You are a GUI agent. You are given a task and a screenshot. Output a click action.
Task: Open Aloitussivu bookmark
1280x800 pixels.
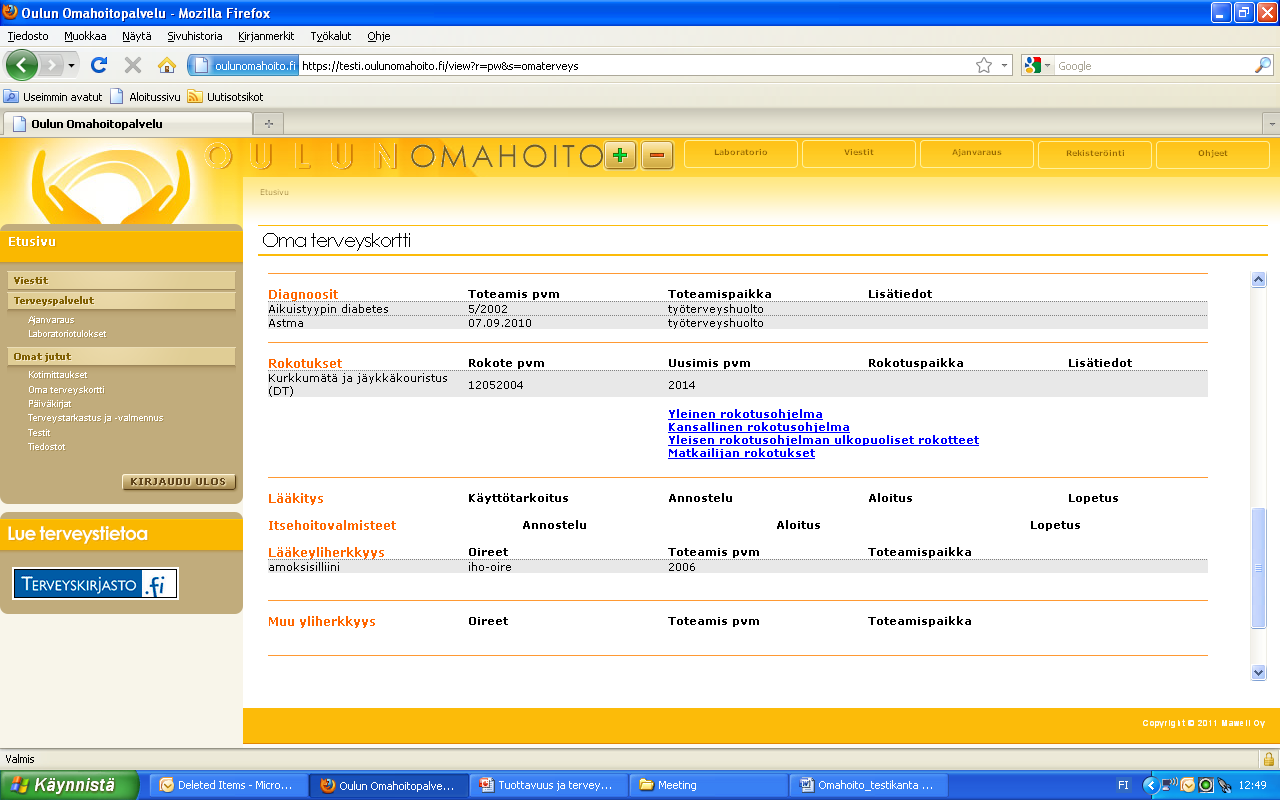pyautogui.click(x=145, y=97)
